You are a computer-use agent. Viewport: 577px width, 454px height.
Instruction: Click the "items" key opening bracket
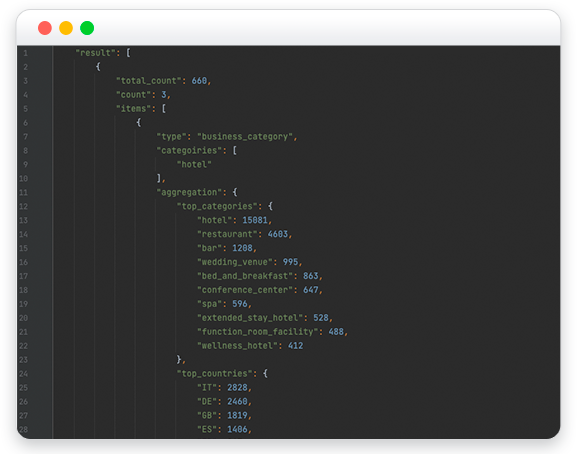(164, 109)
